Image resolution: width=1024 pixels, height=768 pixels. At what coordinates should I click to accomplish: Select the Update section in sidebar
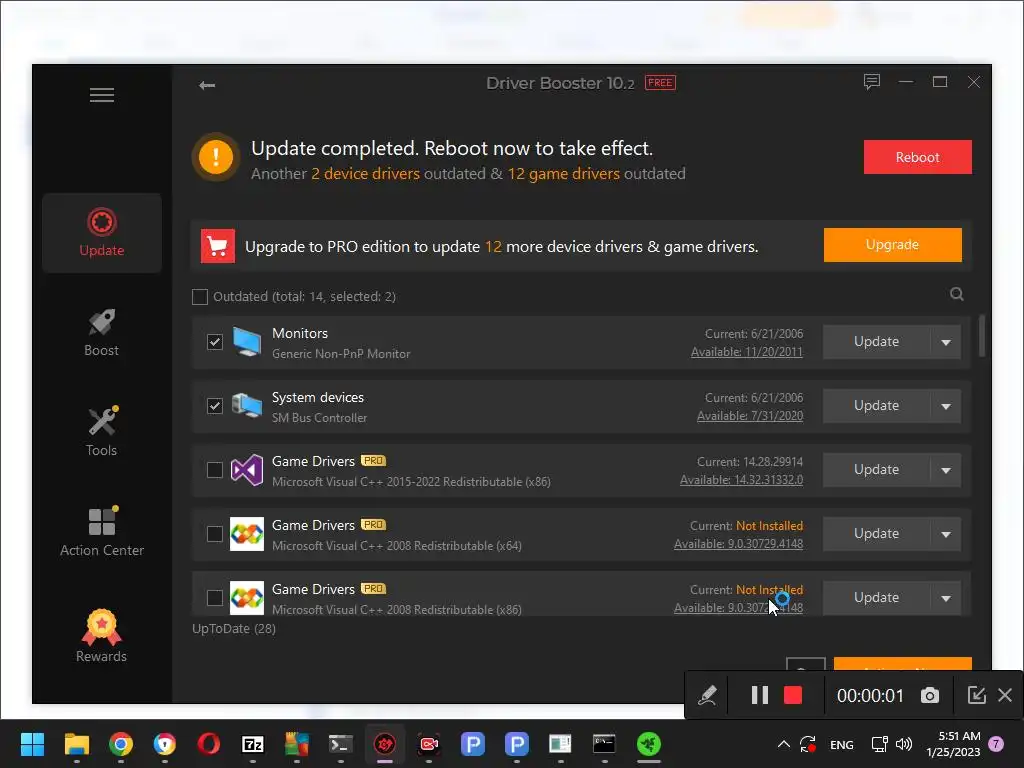coord(102,232)
